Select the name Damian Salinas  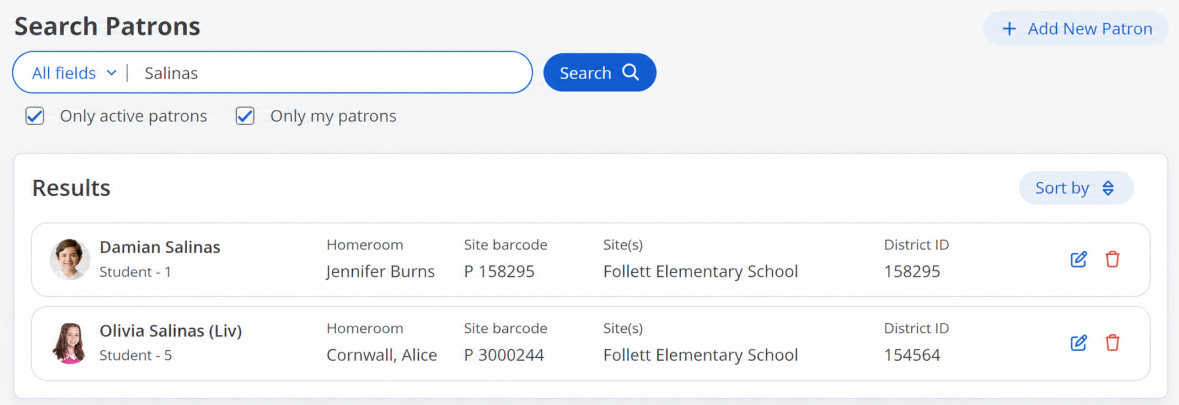coord(160,247)
